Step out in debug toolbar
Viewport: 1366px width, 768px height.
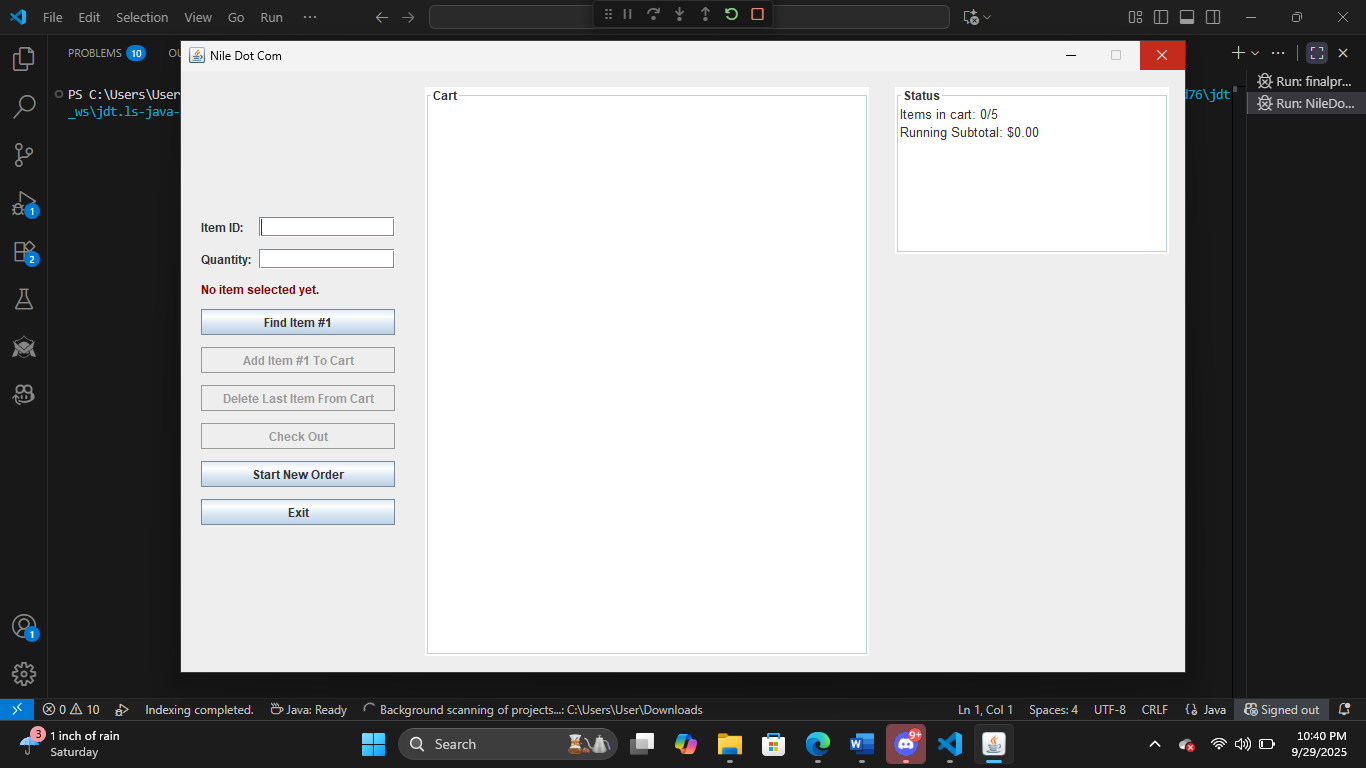tap(705, 14)
